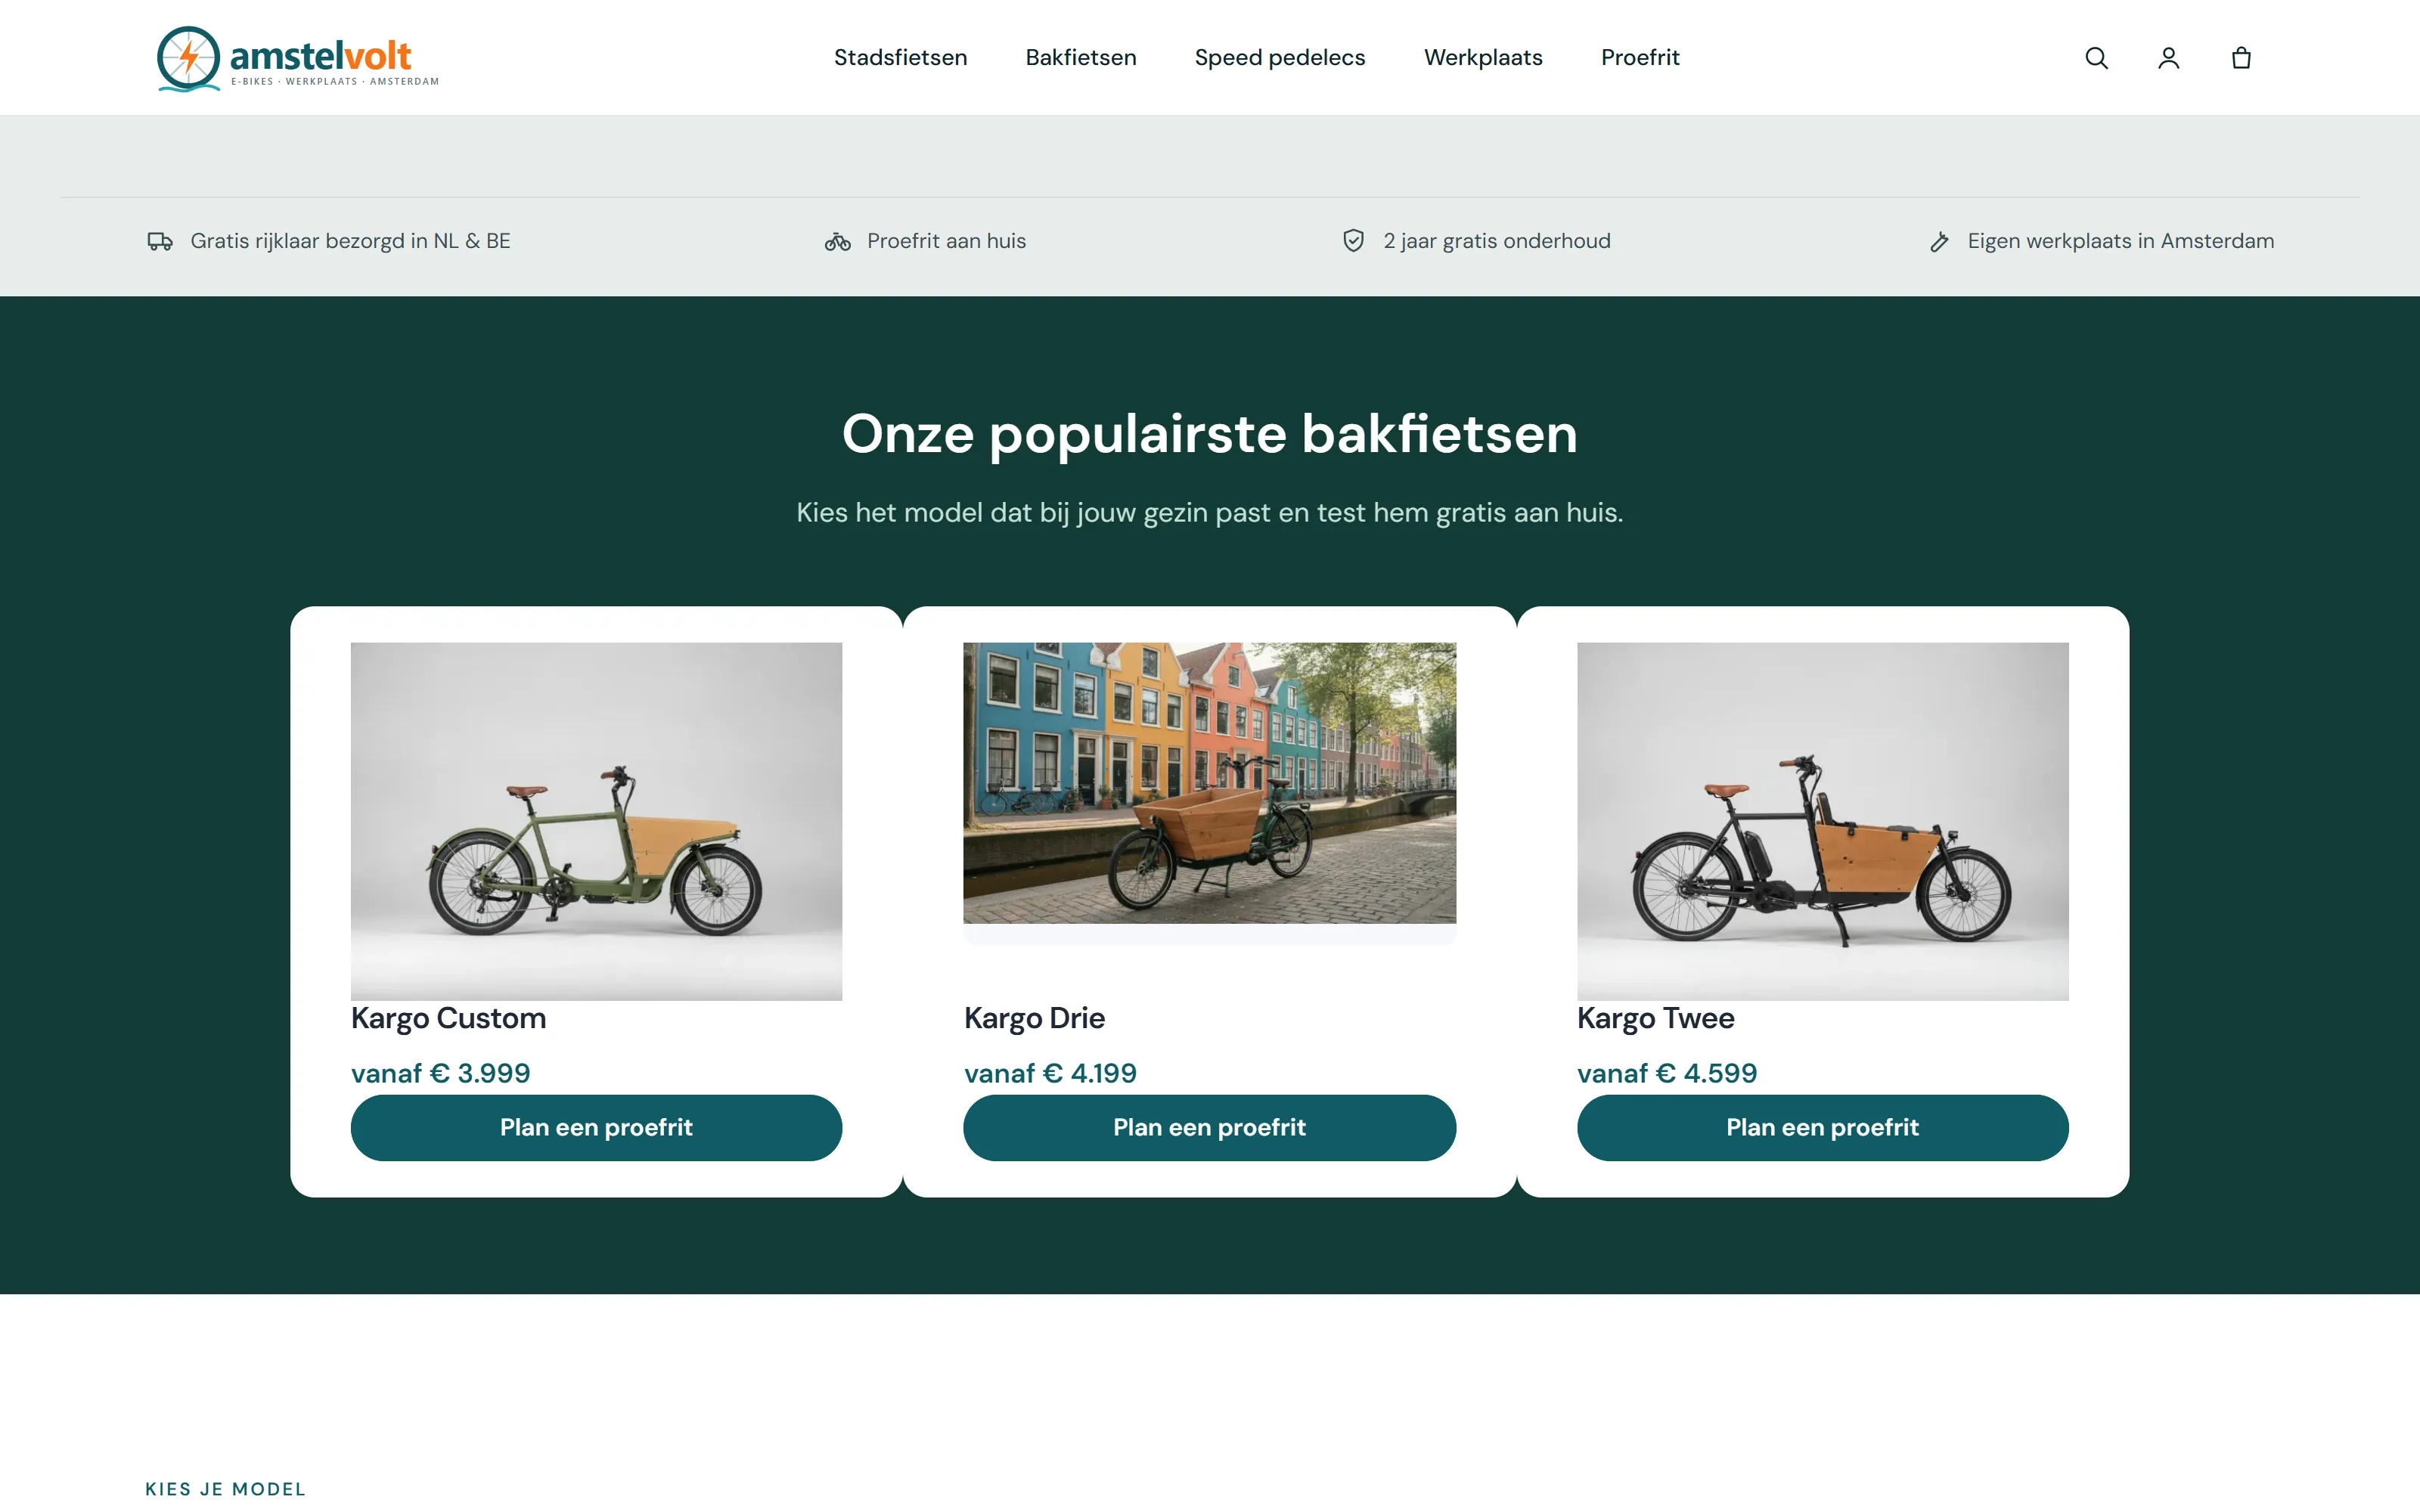Click Gratis rijklaar bezorgd in NL & BE
Viewport: 2420px width, 1512px height.
click(350, 241)
